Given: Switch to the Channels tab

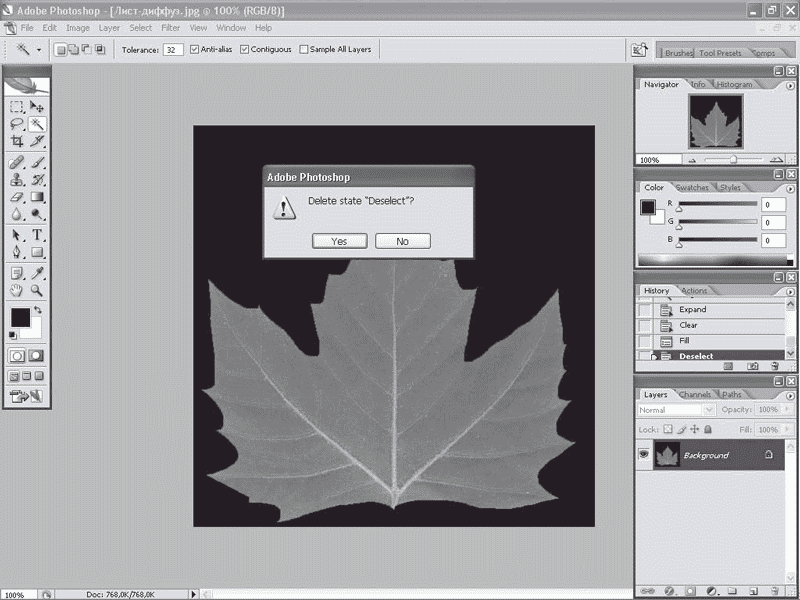Looking at the screenshot, I should (695, 394).
